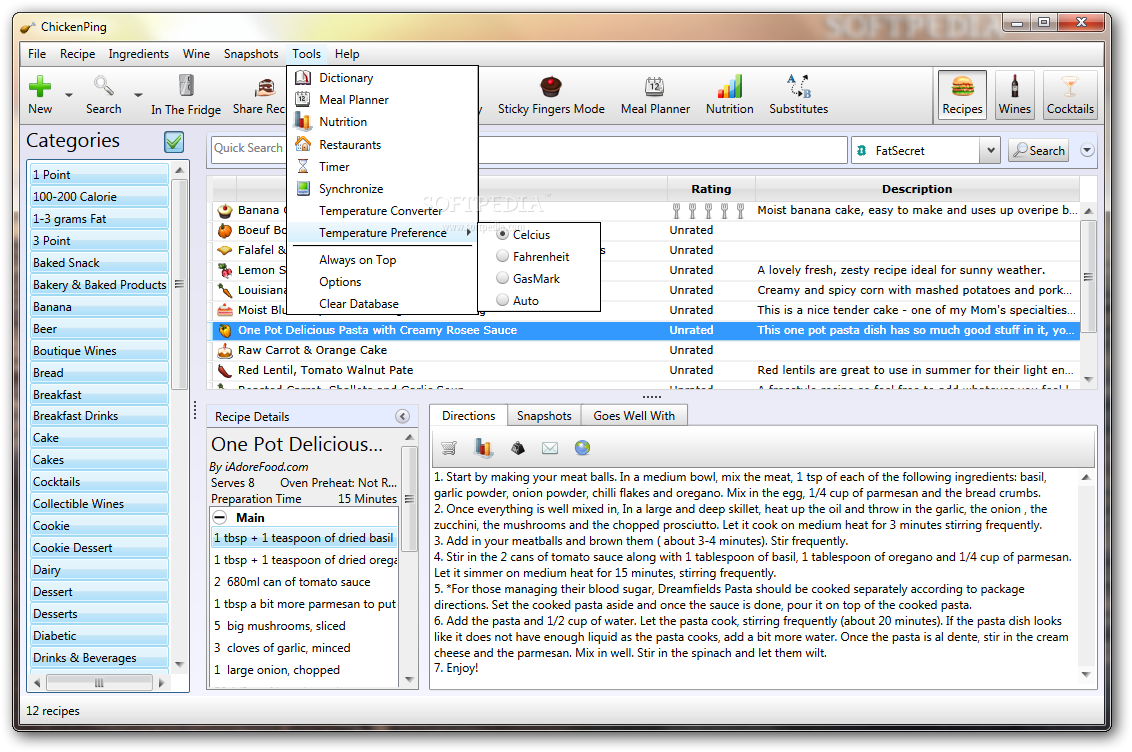Click the Share Recipe cake icon
1132x752 pixels.
click(x=265, y=87)
